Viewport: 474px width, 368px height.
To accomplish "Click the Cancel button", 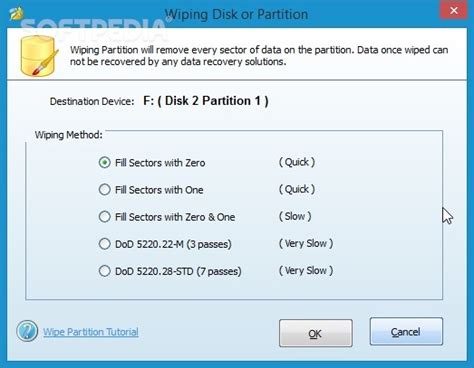I will 406,332.
